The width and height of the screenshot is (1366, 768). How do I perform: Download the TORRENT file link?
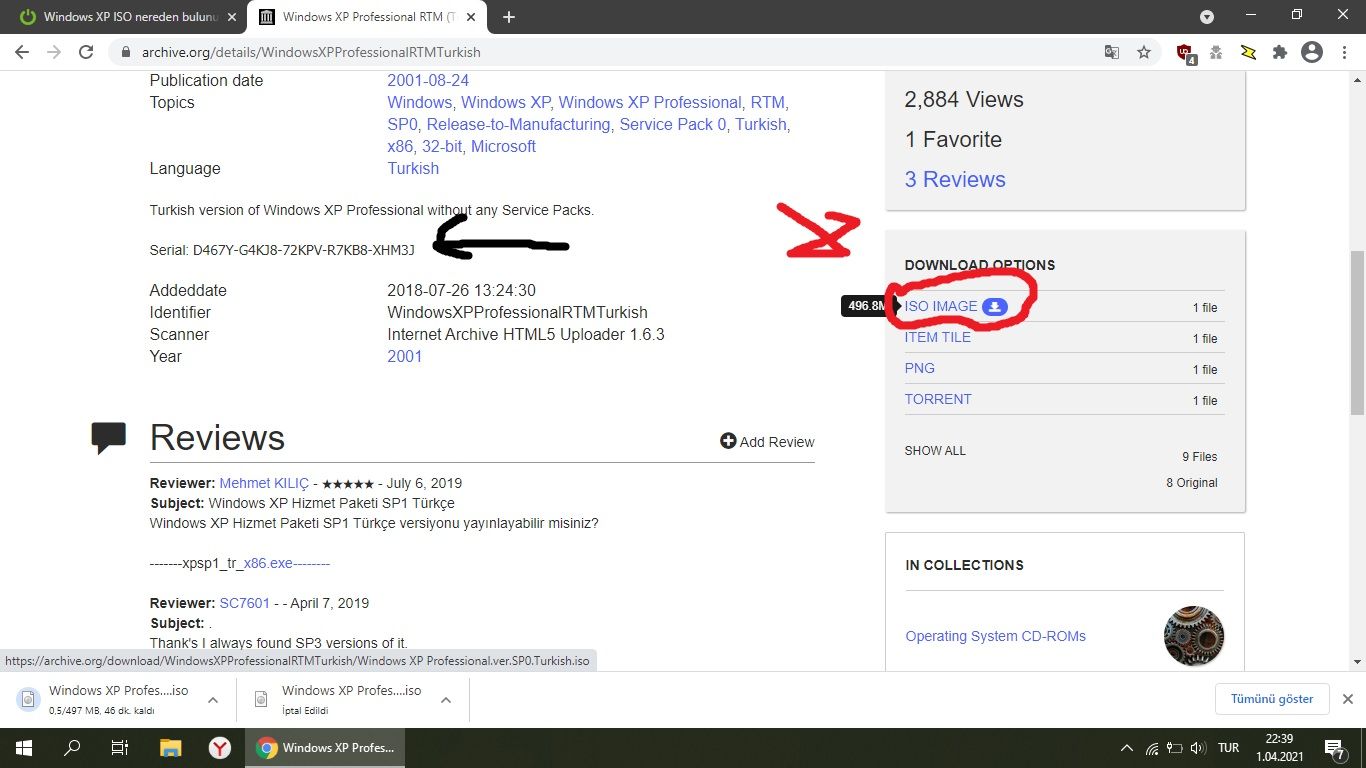pos(938,400)
